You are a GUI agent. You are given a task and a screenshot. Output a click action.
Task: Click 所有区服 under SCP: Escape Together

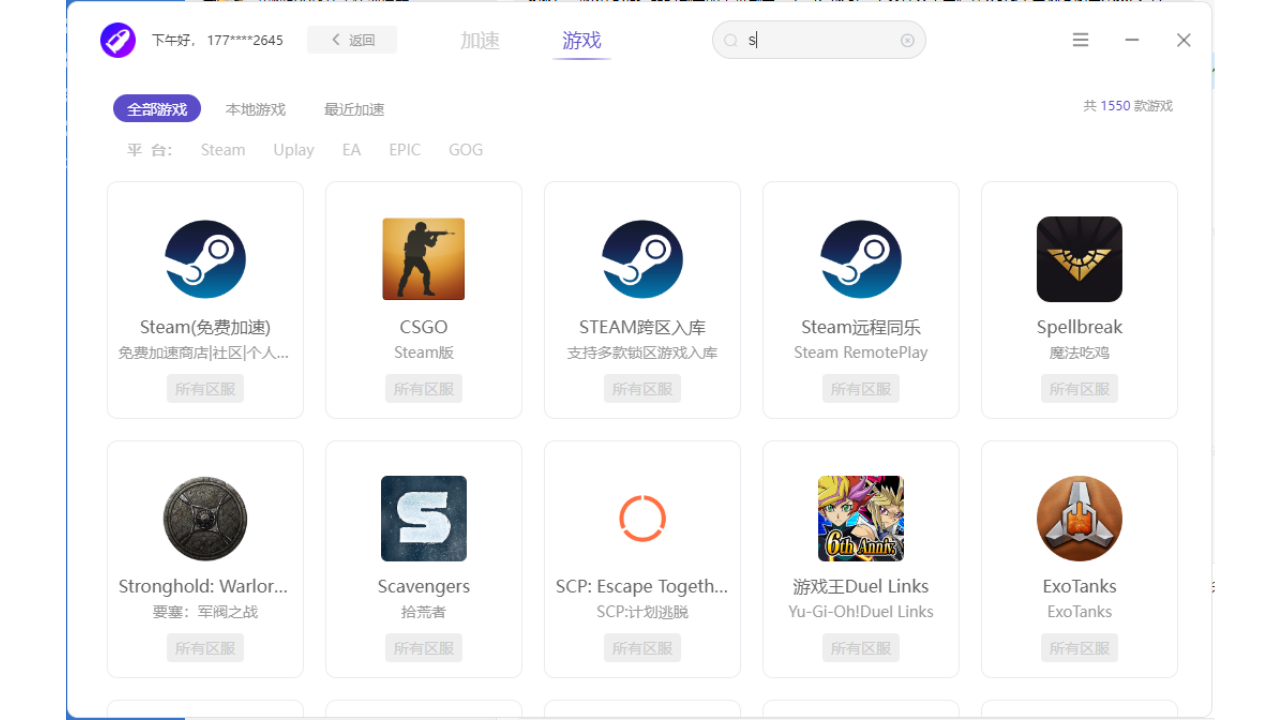click(x=642, y=648)
